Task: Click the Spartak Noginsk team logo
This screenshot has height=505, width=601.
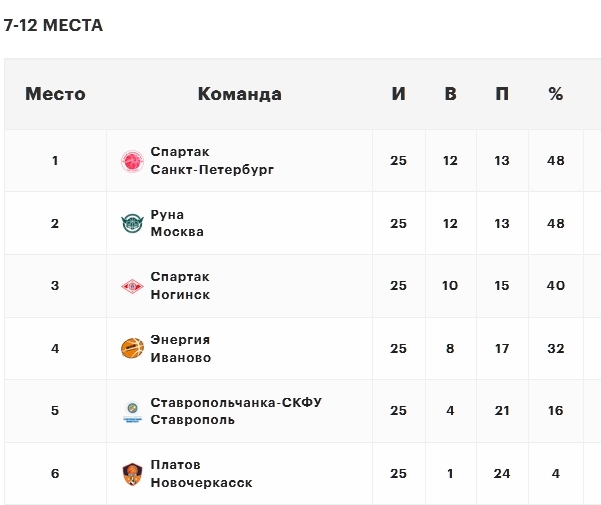Action: [132, 286]
